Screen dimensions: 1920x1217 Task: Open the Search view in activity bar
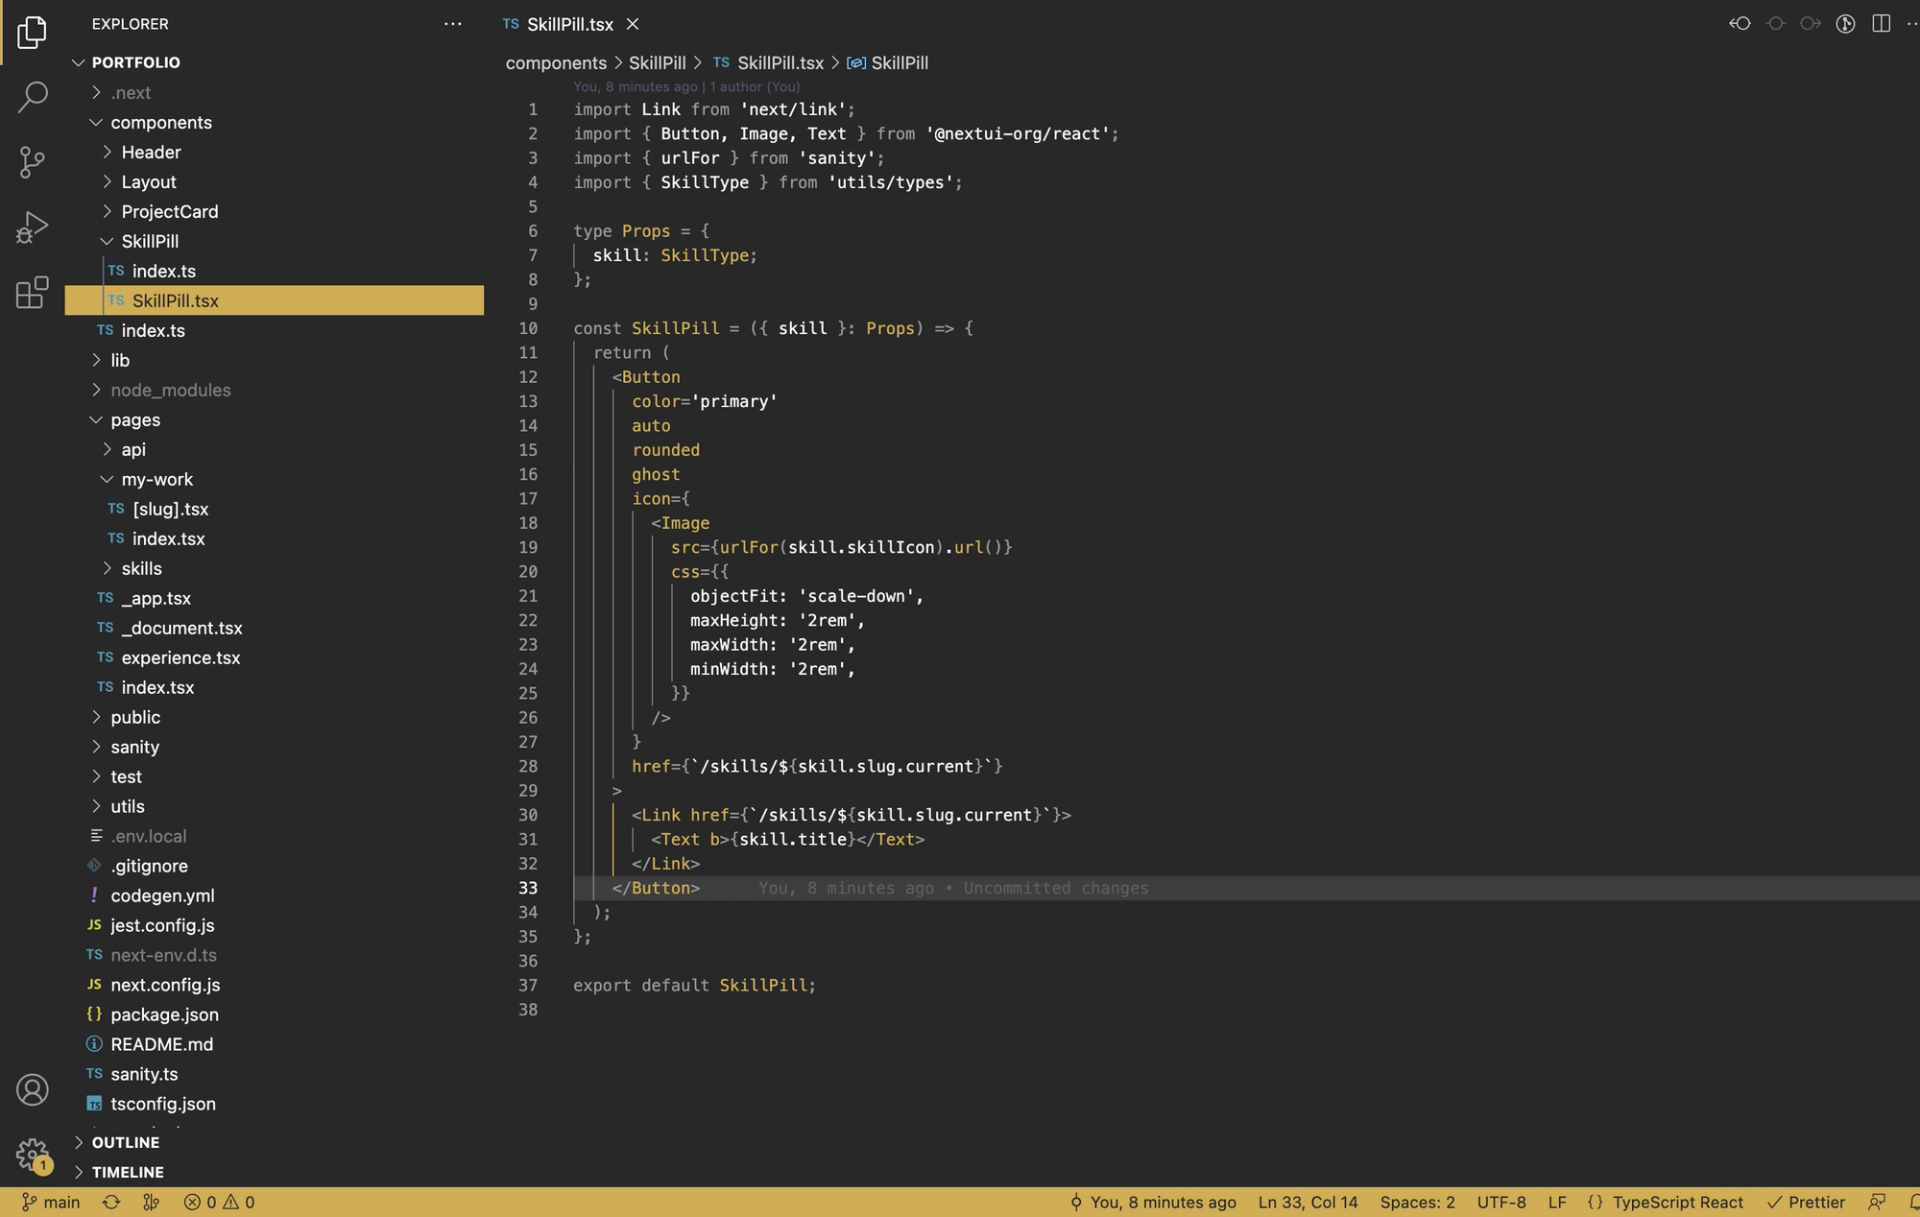[32, 97]
